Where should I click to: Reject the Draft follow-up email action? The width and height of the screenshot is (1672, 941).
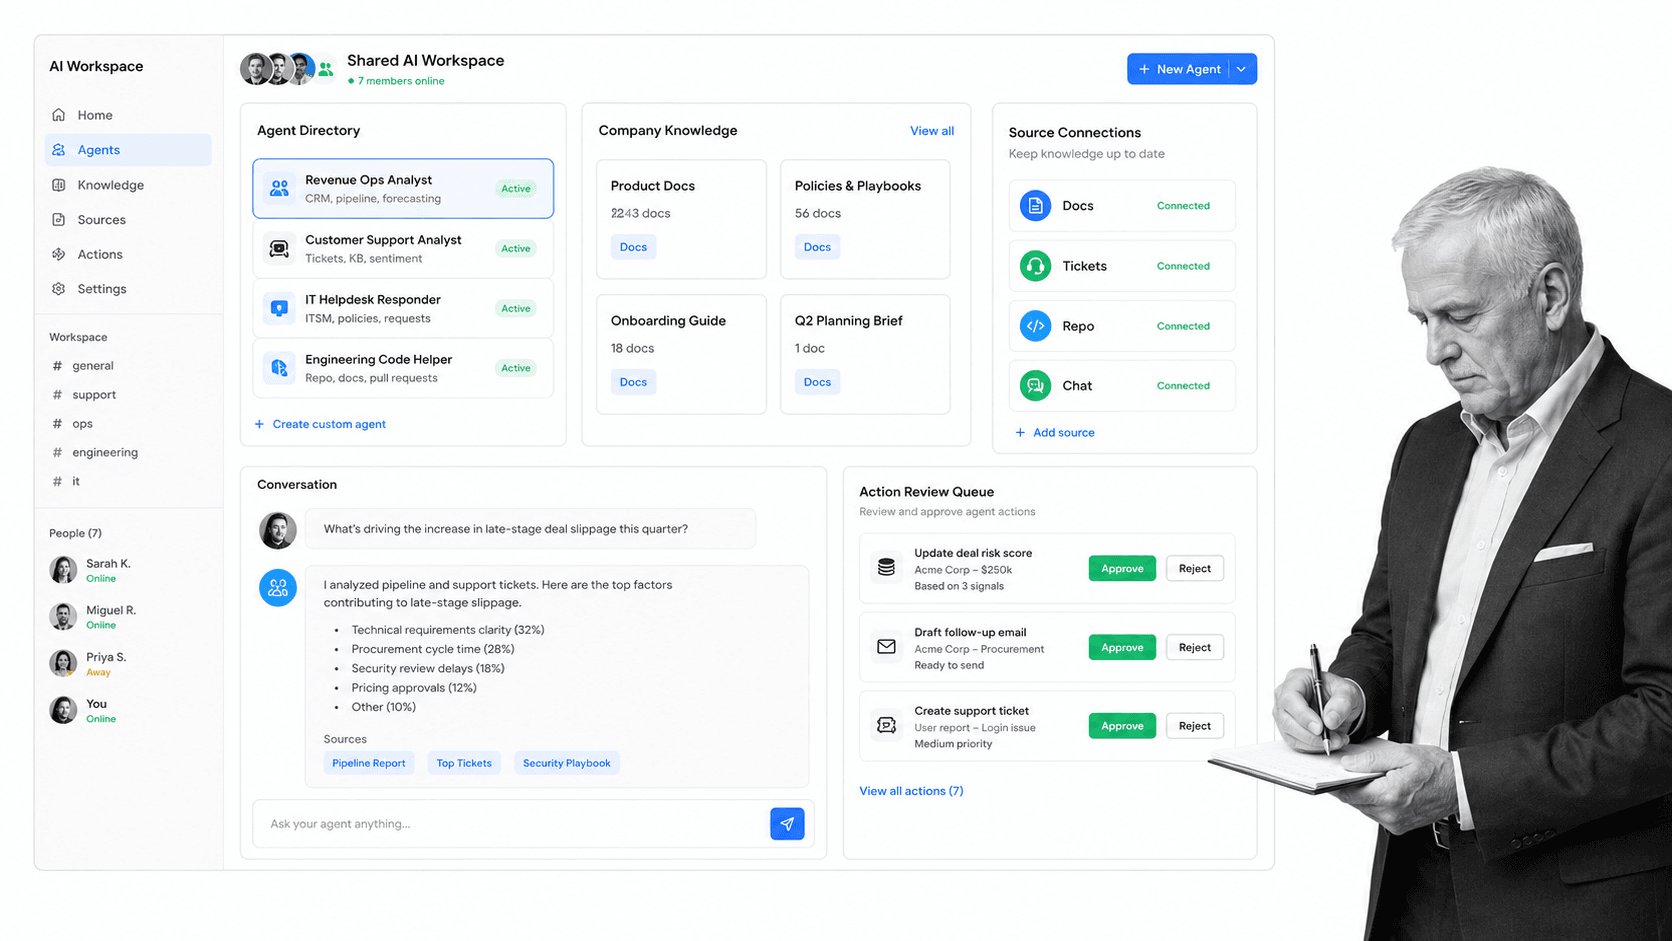[1195, 647]
